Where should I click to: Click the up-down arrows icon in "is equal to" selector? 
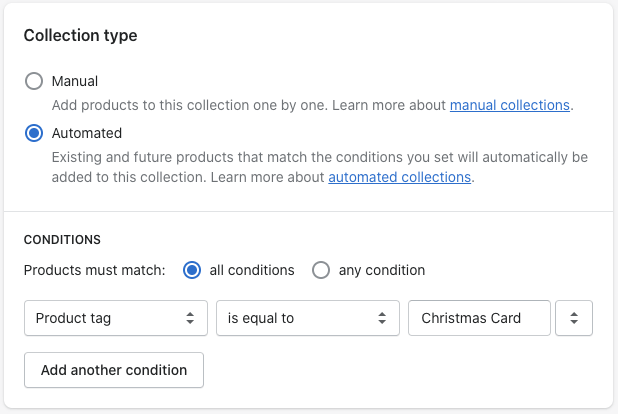point(382,318)
